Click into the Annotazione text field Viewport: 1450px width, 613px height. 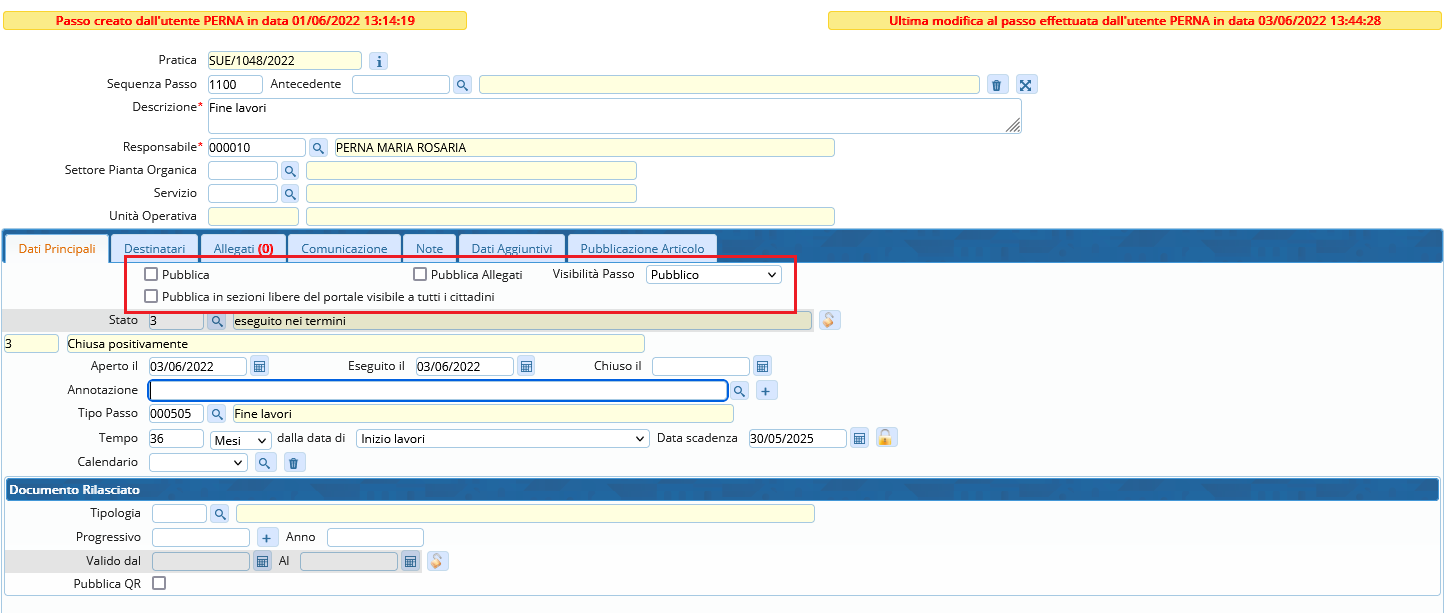click(x=437, y=390)
